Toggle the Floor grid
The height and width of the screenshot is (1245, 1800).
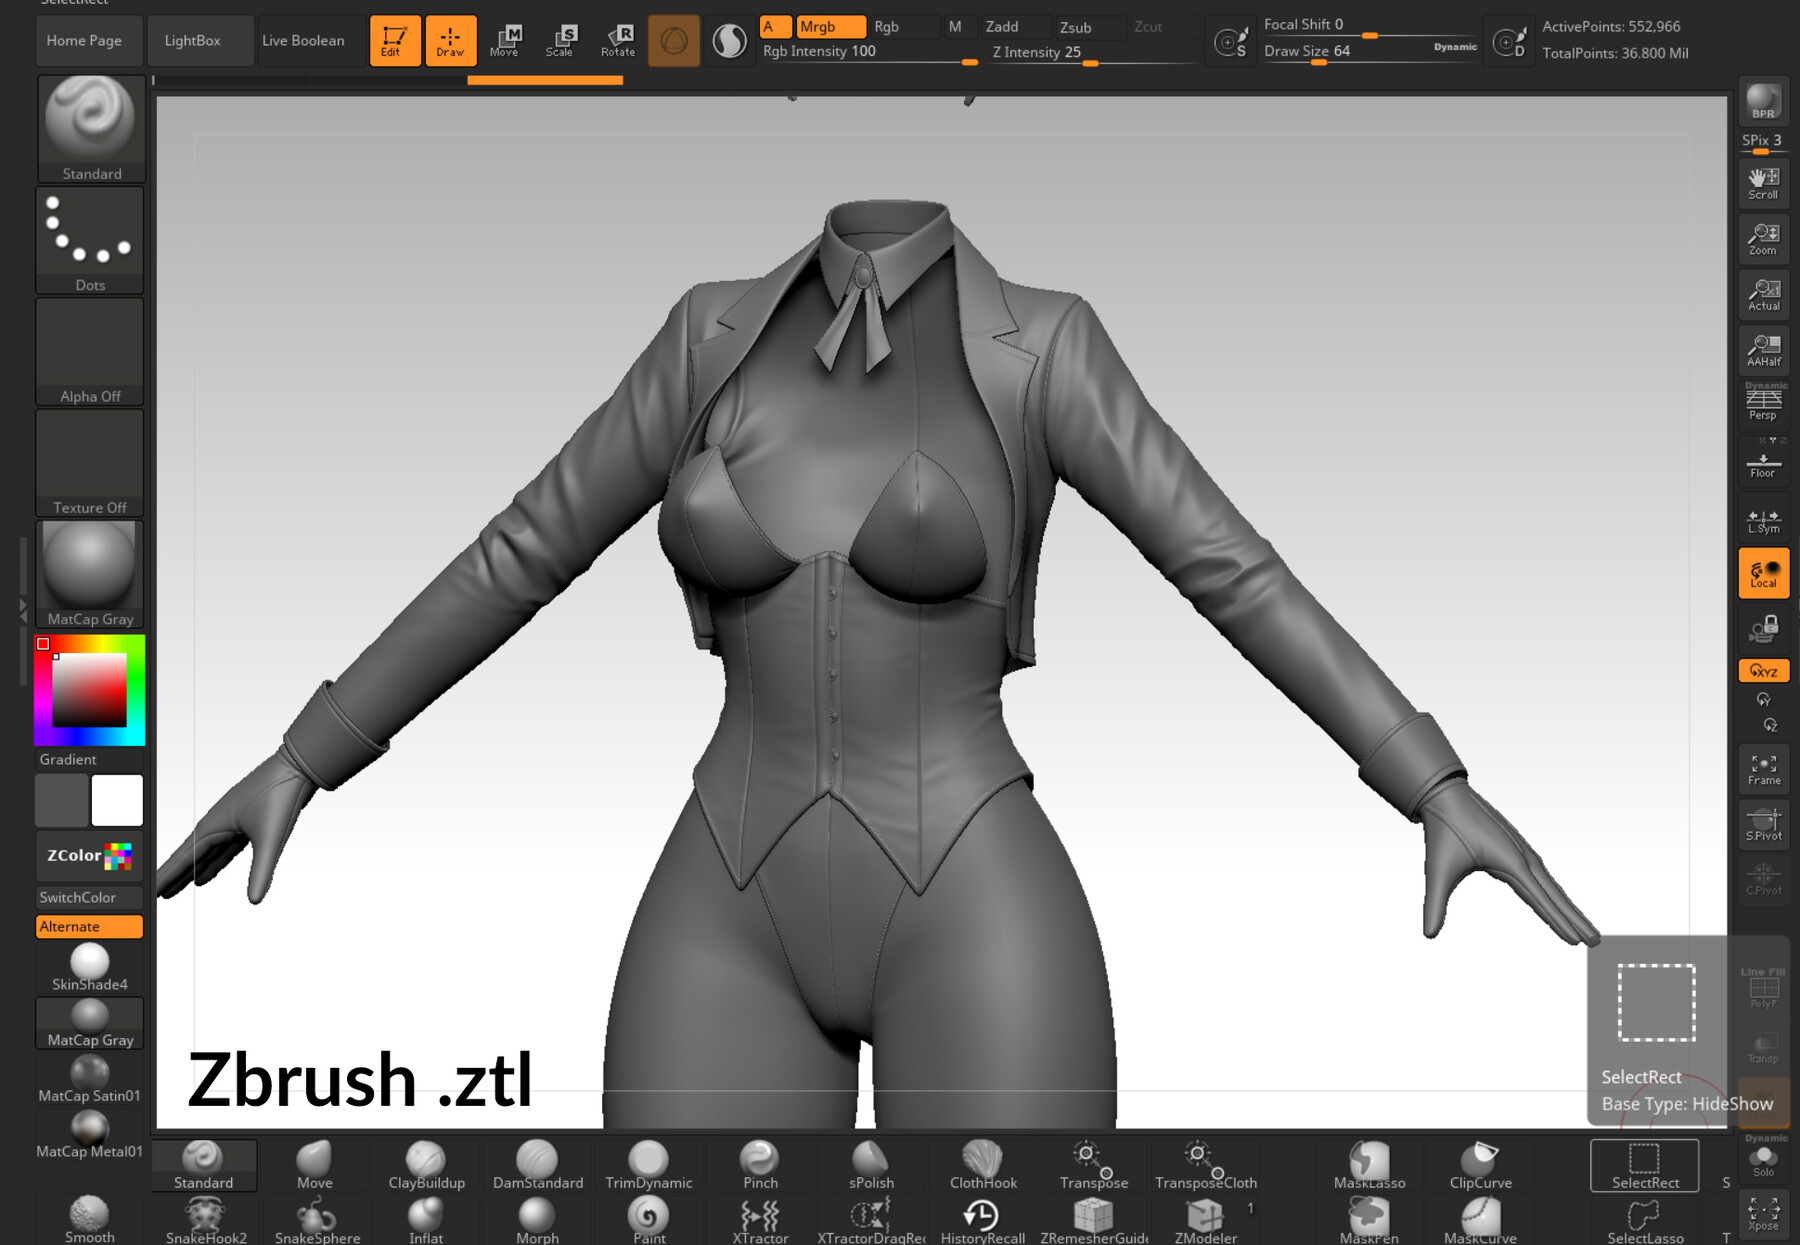pos(1763,461)
